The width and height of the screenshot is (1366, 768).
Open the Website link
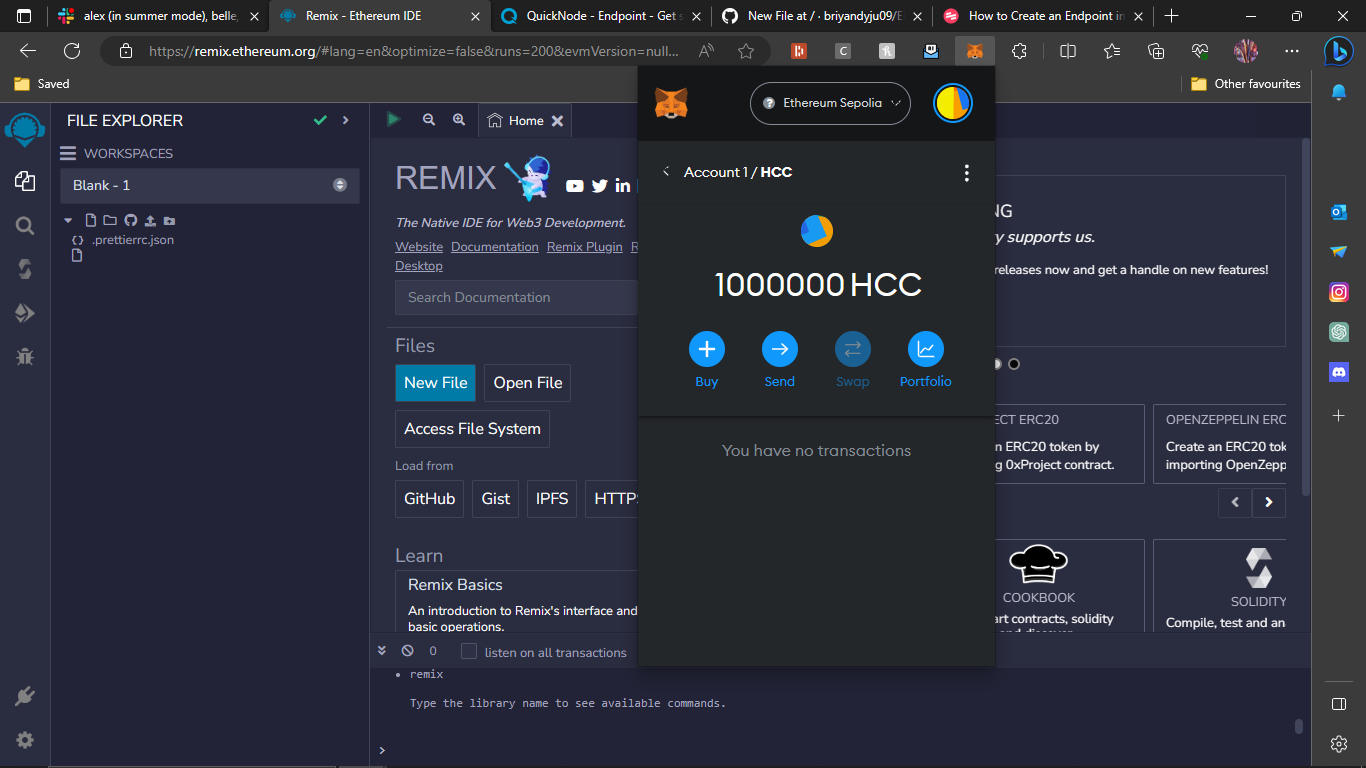pyautogui.click(x=419, y=247)
